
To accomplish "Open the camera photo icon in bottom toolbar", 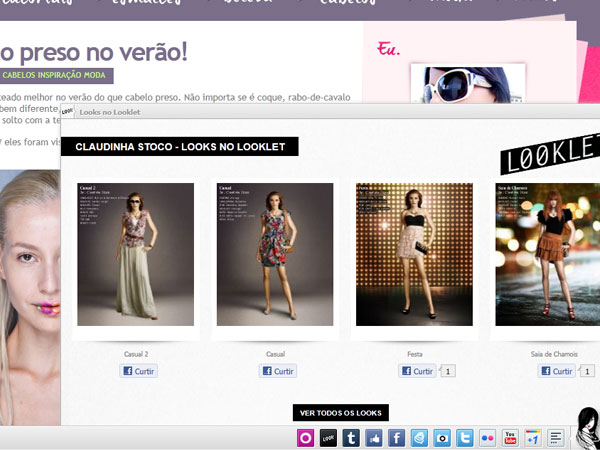I will coord(442,438).
